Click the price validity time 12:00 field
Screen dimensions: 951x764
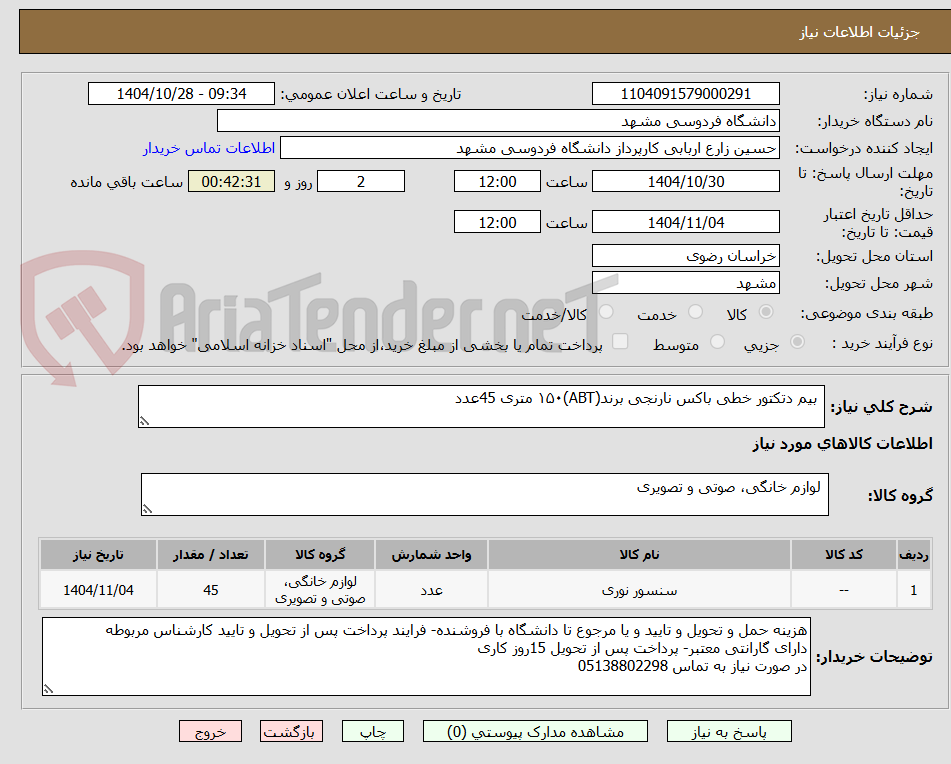click(x=497, y=222)
